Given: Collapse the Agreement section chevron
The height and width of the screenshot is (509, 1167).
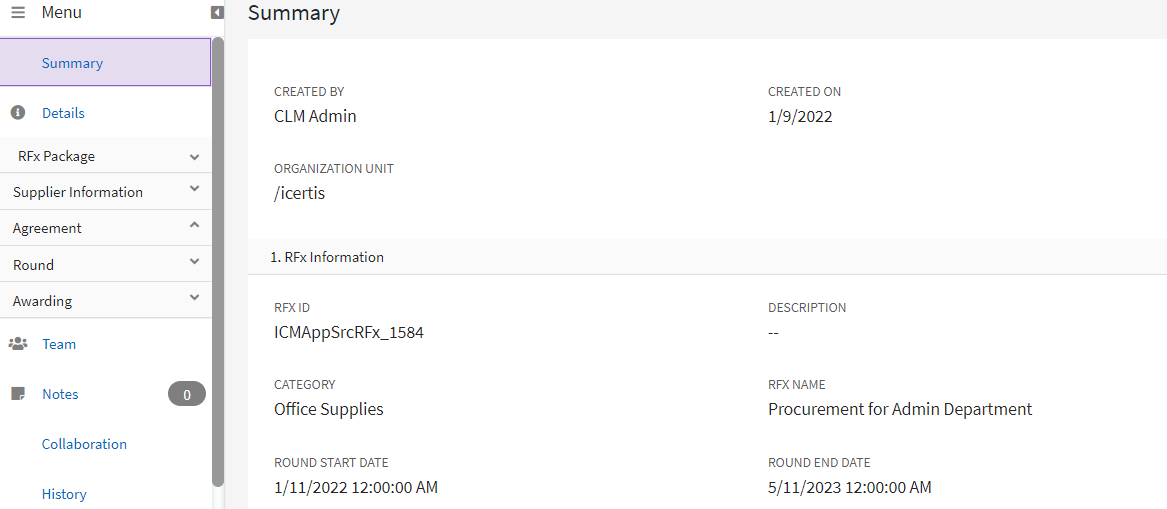Looking at the screenshot, I should coord(194,226).
